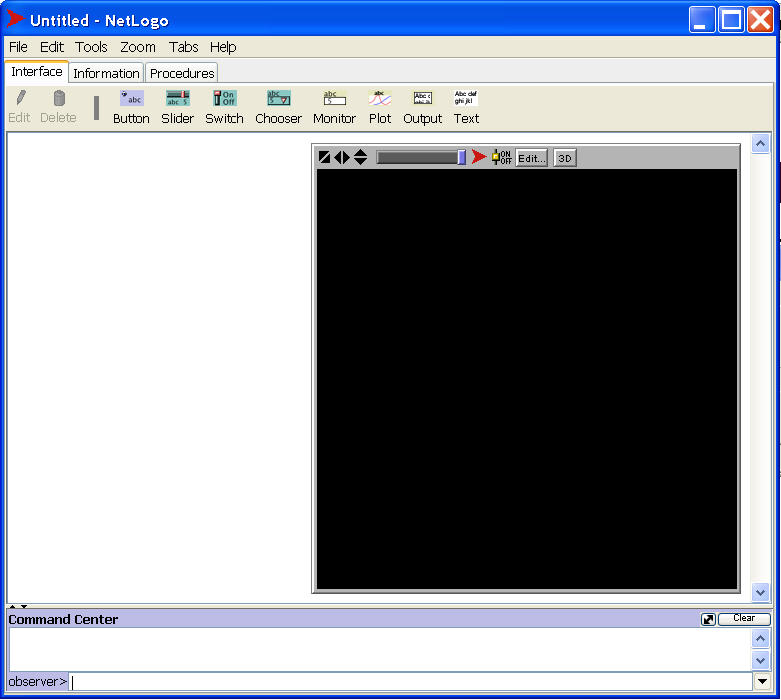Toggle the view updates ON/OFF switch
The height and width of the screenshot is (700, 781).
click(x=502, y=157)
